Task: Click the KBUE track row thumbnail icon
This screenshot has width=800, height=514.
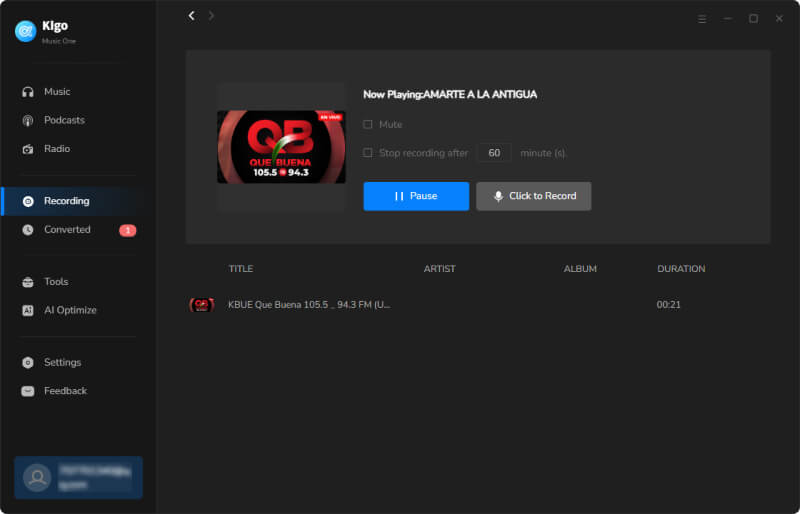Action: point(202,305)
